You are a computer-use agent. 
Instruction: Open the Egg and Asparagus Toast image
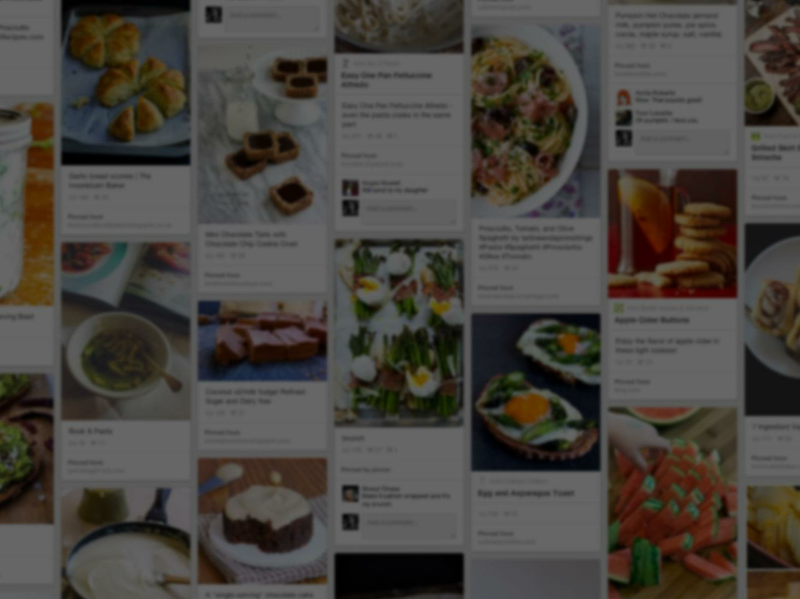[536, 392]
